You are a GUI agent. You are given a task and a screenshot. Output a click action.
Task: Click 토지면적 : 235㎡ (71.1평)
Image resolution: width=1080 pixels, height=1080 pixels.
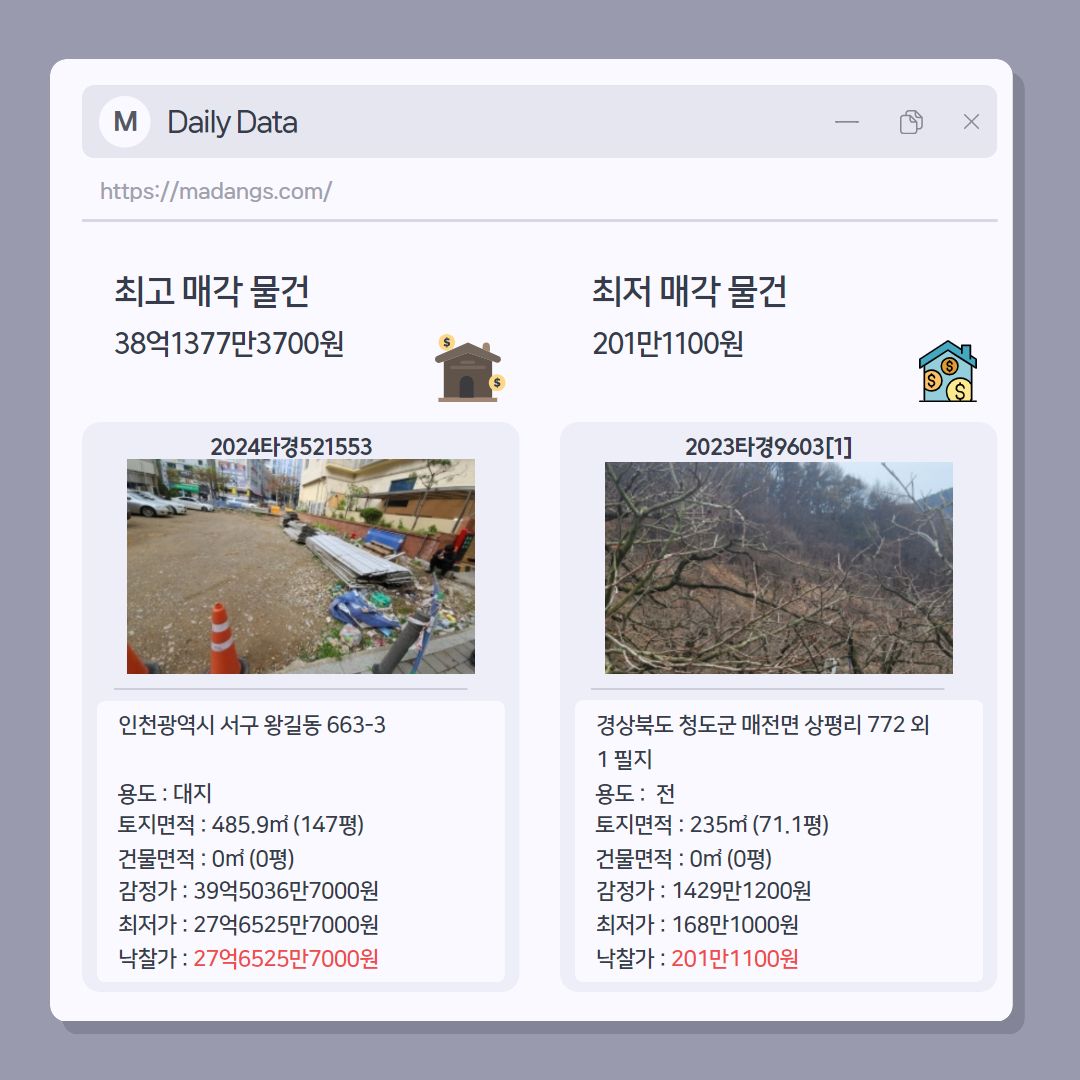point(712,824)
